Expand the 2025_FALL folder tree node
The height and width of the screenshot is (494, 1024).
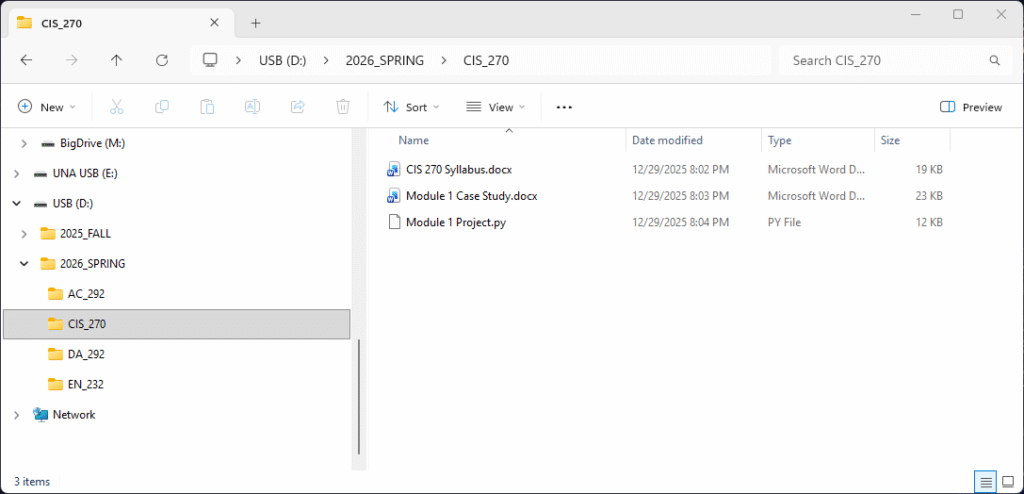click(x=24, y=234)
